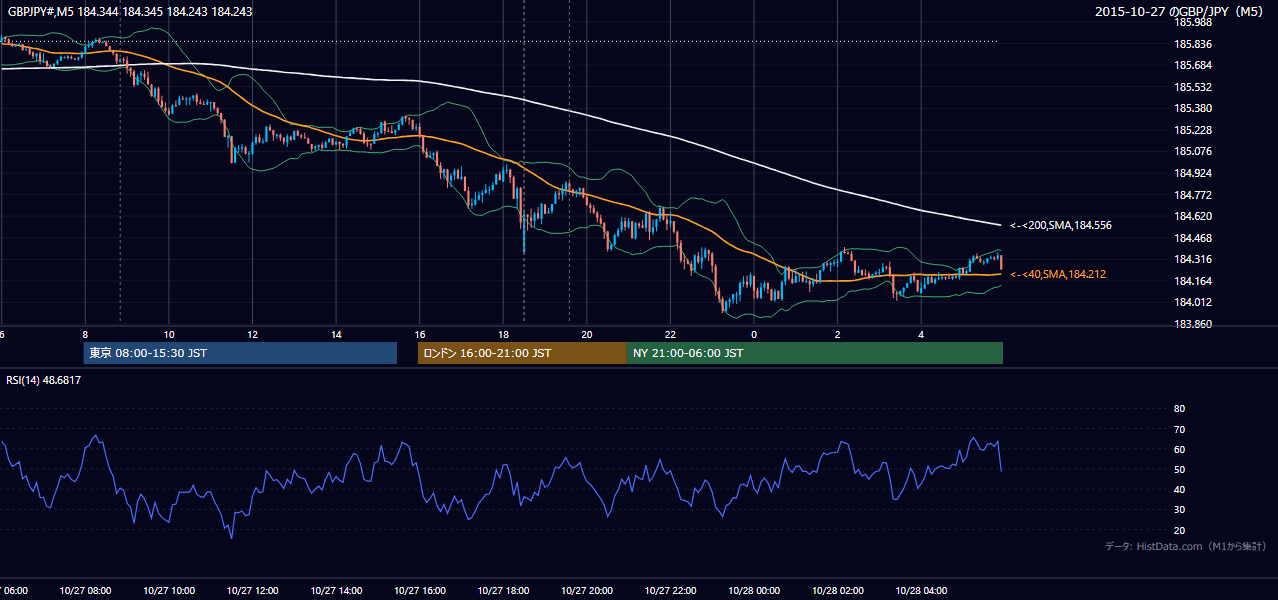Click time axis label 10/27 10:00
This screenshot has width=1278, height=600.
tap(169, 590)
